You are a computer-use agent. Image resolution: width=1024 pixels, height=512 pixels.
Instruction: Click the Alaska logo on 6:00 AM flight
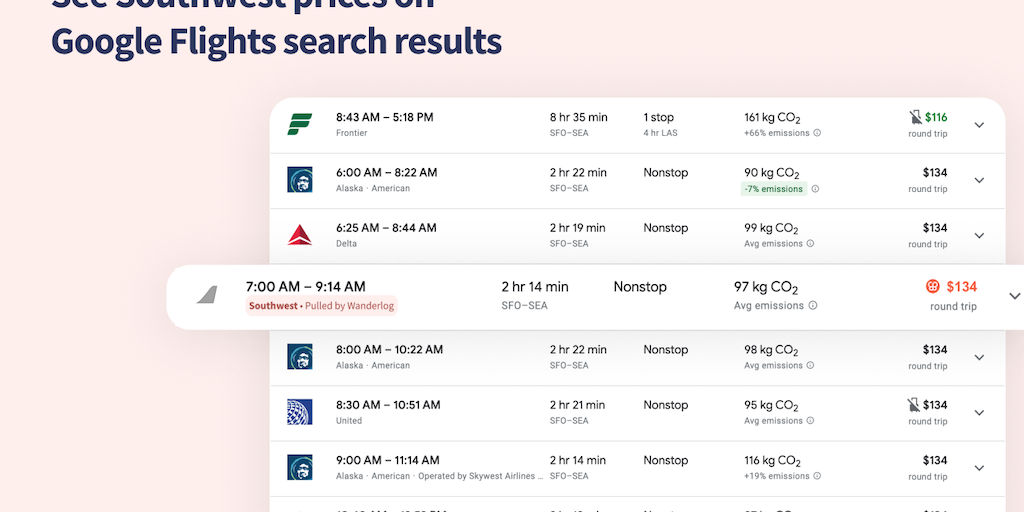pyautogui.click(x=300, y=180)
